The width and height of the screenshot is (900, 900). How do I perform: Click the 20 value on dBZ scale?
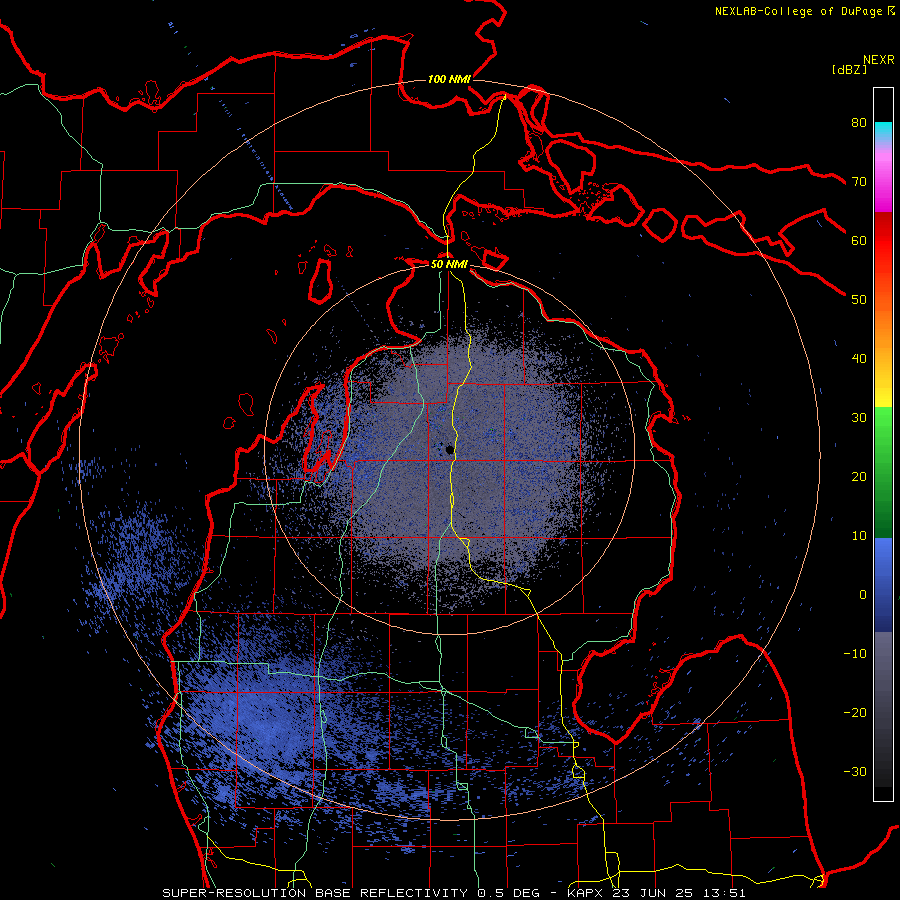point(859,476)
